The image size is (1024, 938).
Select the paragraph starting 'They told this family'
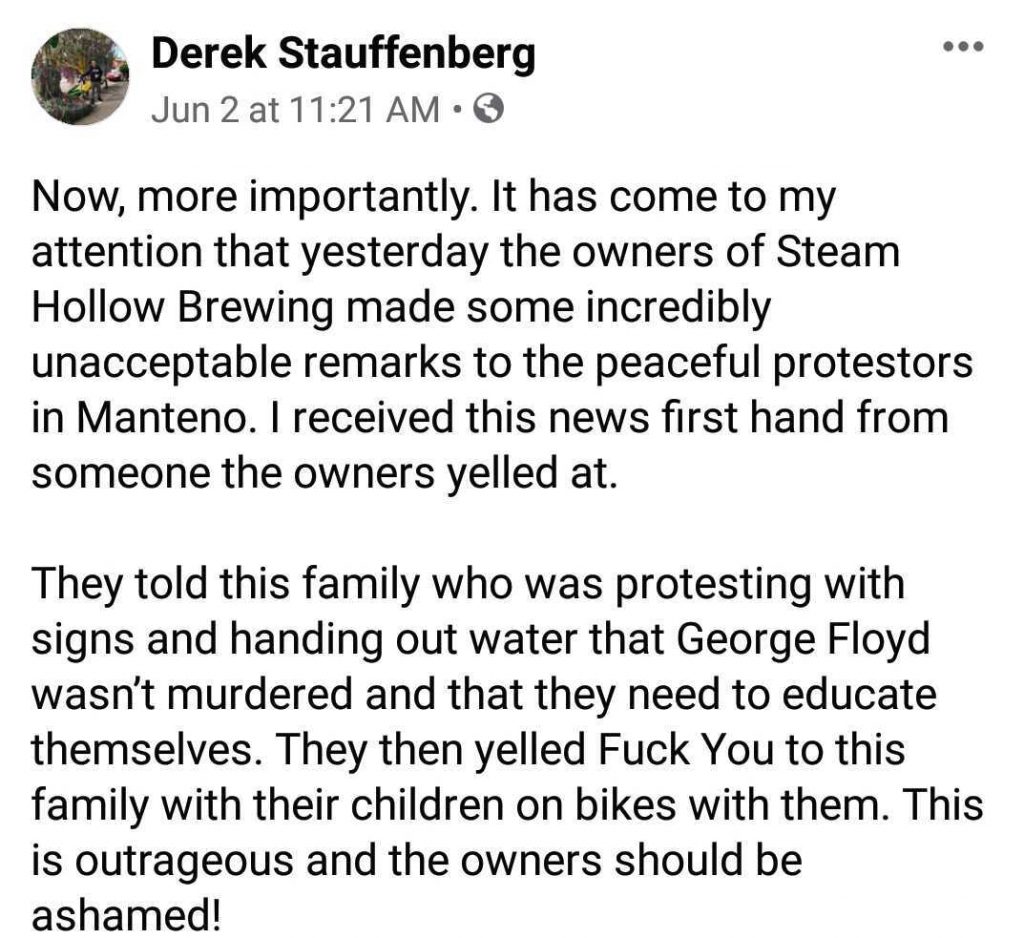click(x=507, y=748)
